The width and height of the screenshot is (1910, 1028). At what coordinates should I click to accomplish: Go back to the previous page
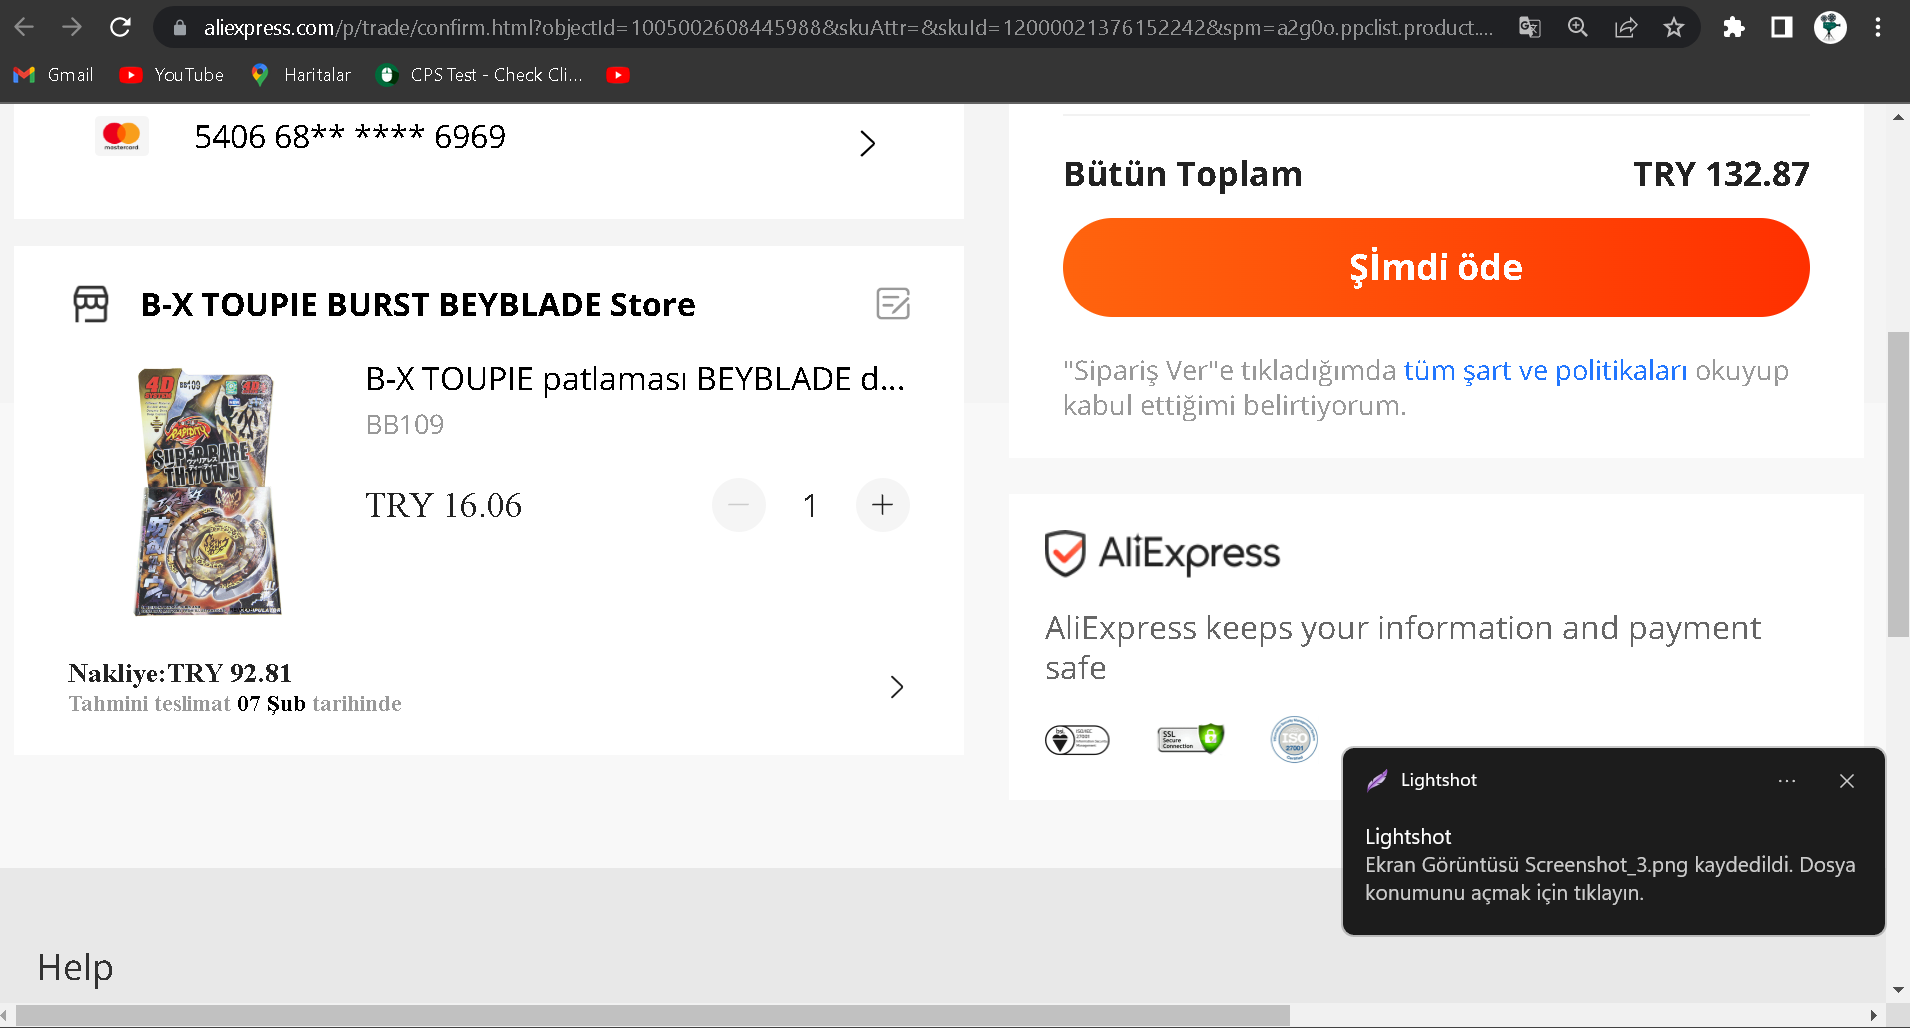24,27
